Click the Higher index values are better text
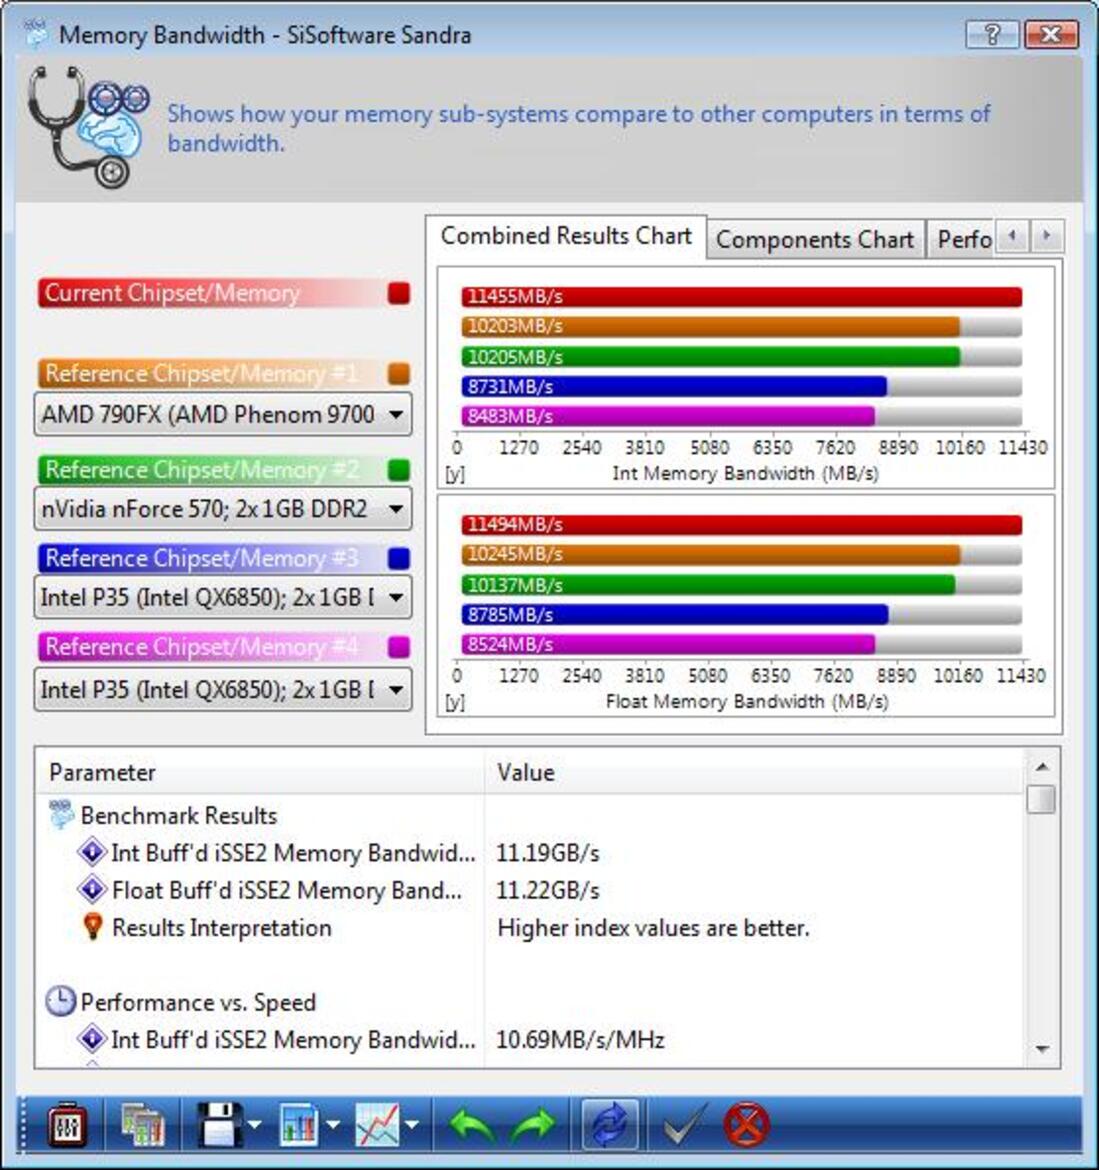 coord(654,927)
